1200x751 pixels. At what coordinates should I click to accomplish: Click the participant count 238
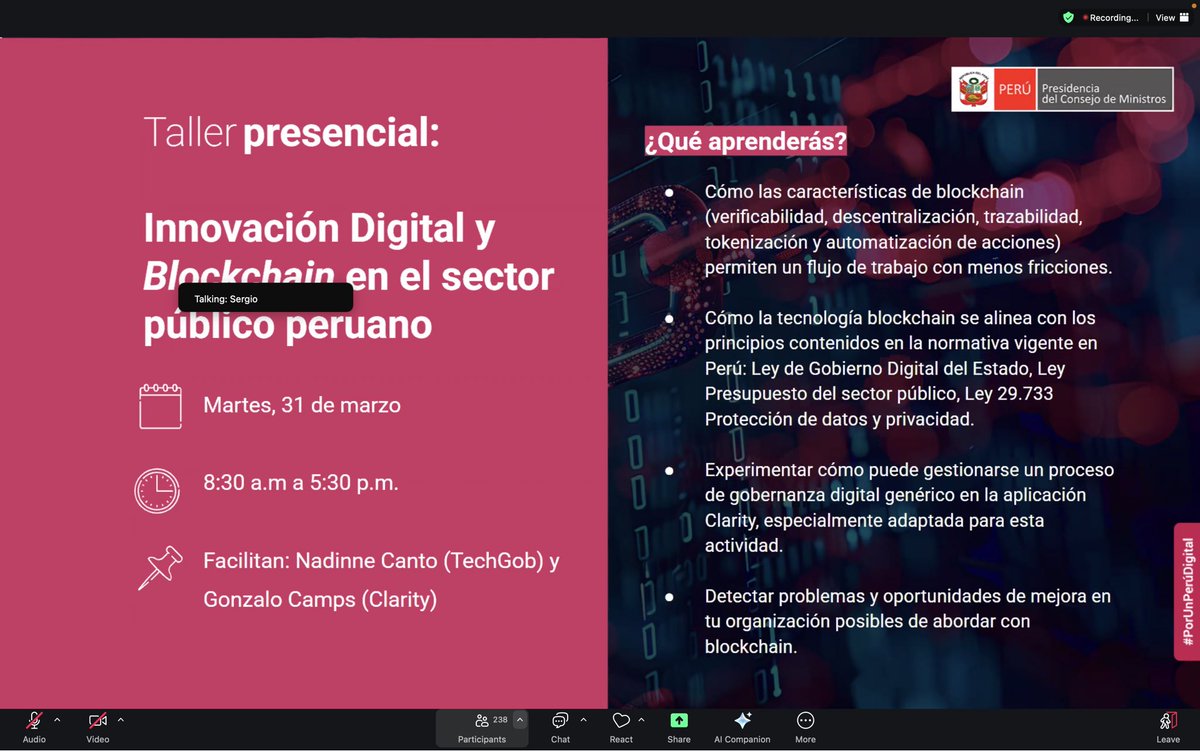coord(500,720)
